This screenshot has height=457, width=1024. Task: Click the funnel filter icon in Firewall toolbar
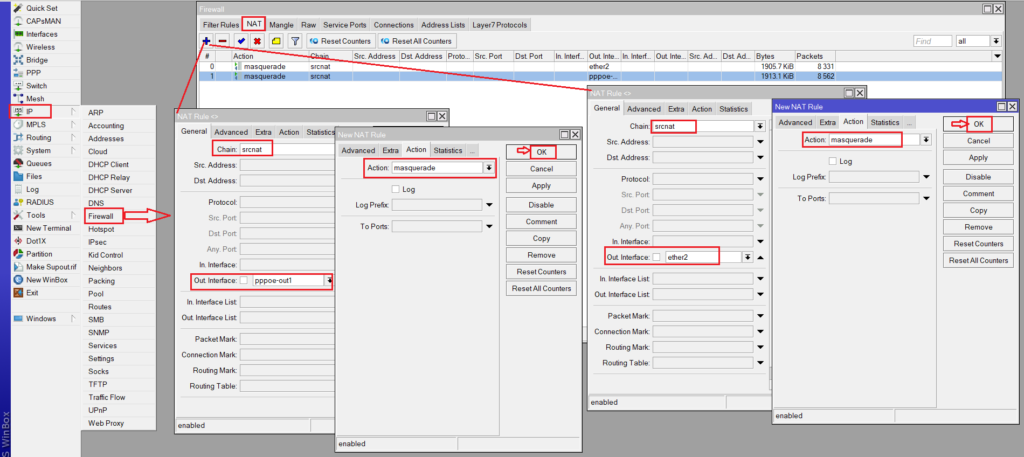coord(295,41)
